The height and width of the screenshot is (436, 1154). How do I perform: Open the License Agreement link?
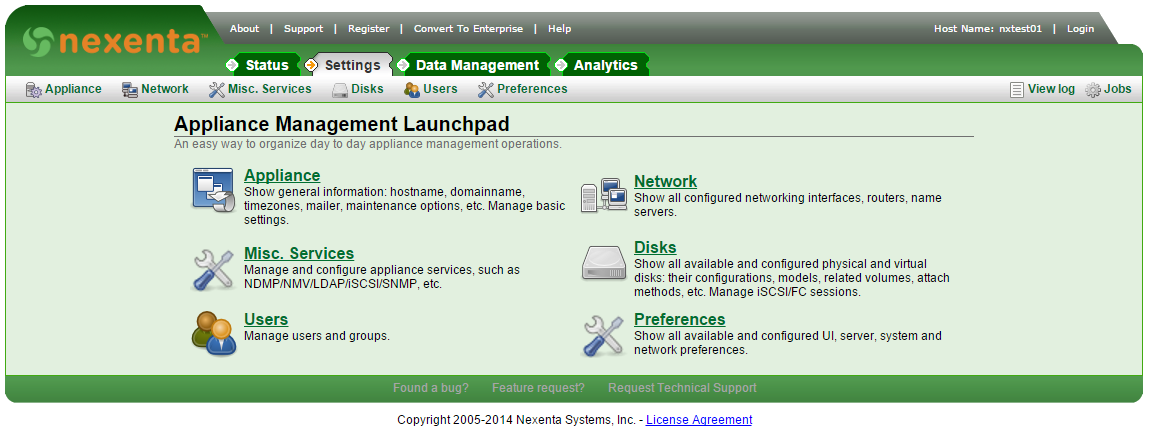(698, 420)
